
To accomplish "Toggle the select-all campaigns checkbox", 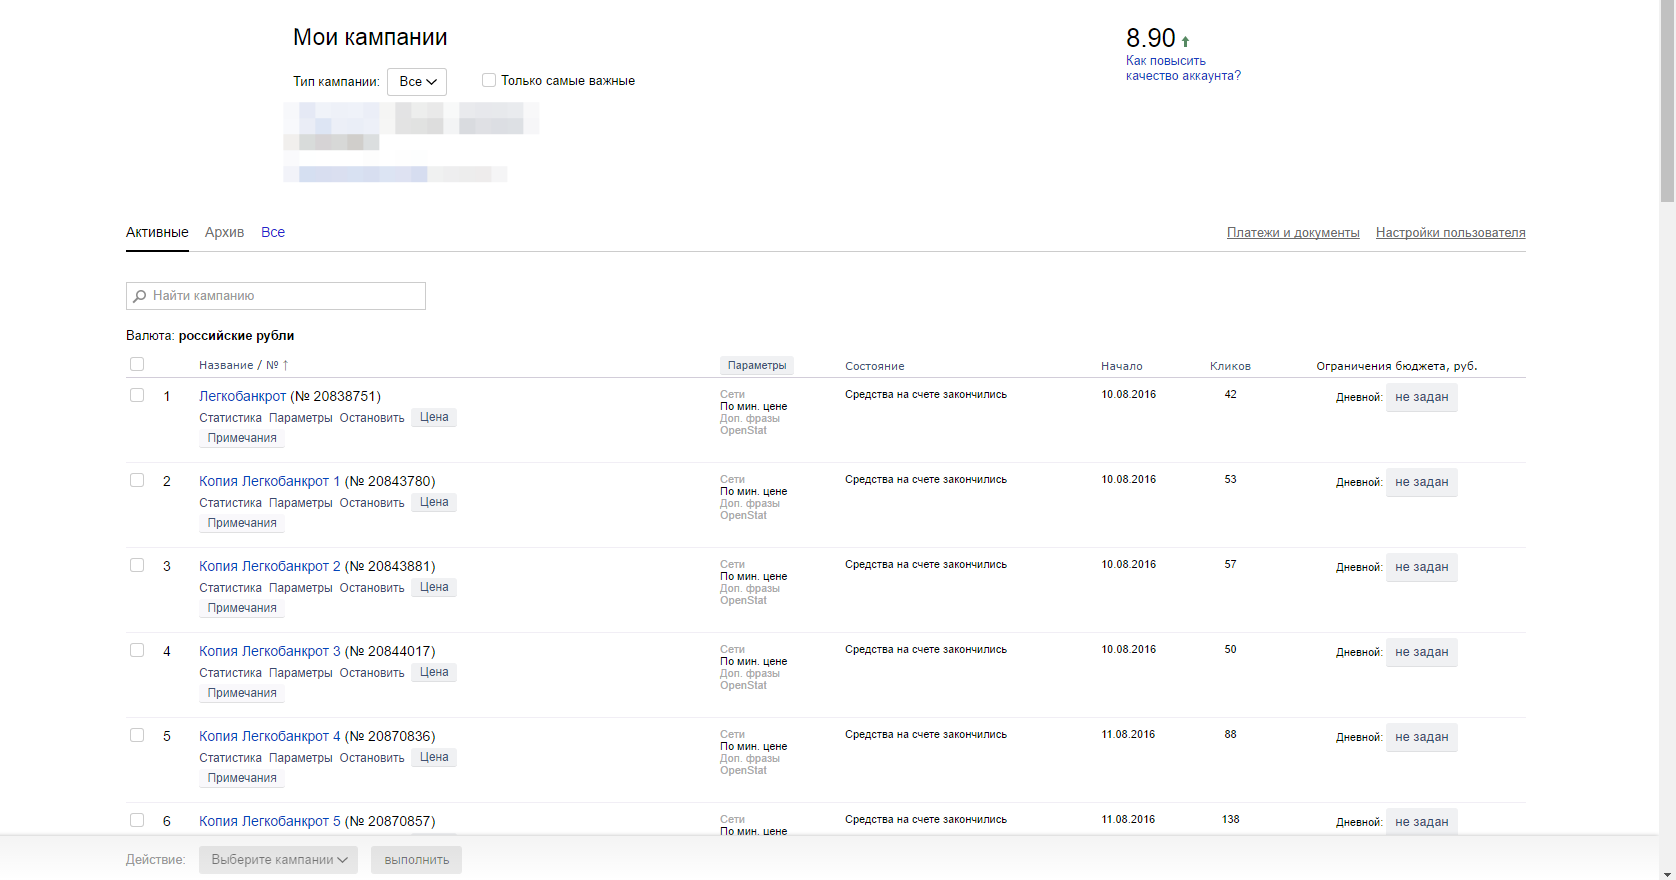I will click(x=137, y=364).
